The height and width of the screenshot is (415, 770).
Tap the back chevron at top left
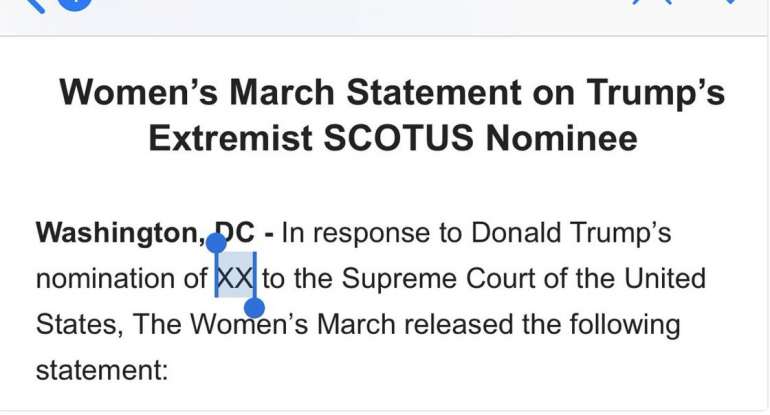(34, 4)
